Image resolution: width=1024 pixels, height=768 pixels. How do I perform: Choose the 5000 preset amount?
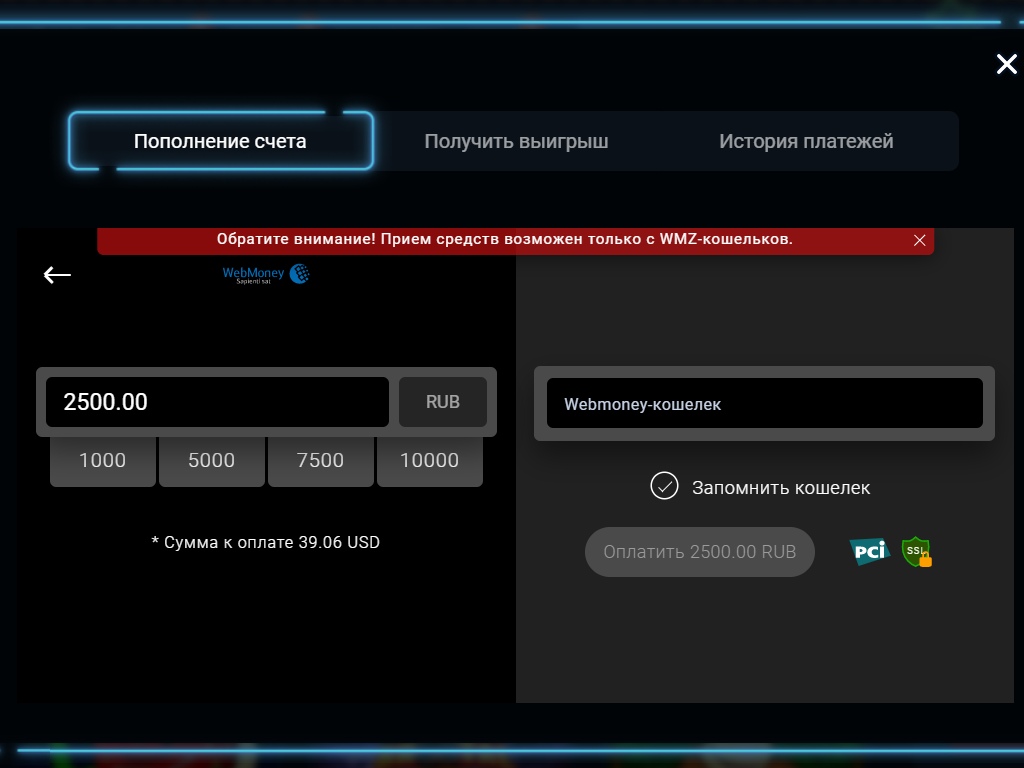[211, 461]
